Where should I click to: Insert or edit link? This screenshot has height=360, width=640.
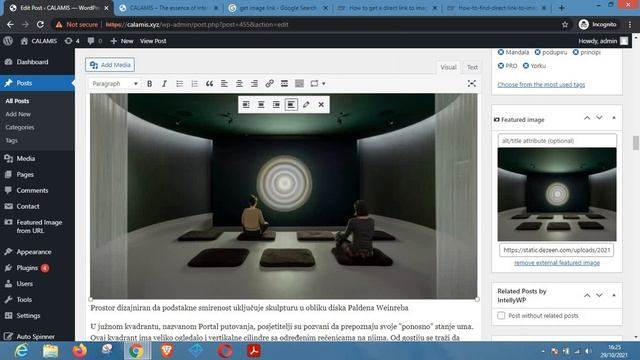(269, 84)
